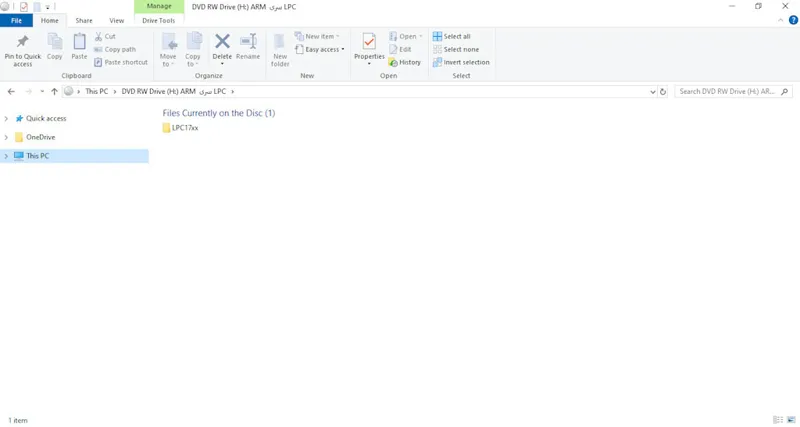This screenshot has height=427, width=800.
Task: Switch to the Share ribbon tab
Action: pos(84,20)
